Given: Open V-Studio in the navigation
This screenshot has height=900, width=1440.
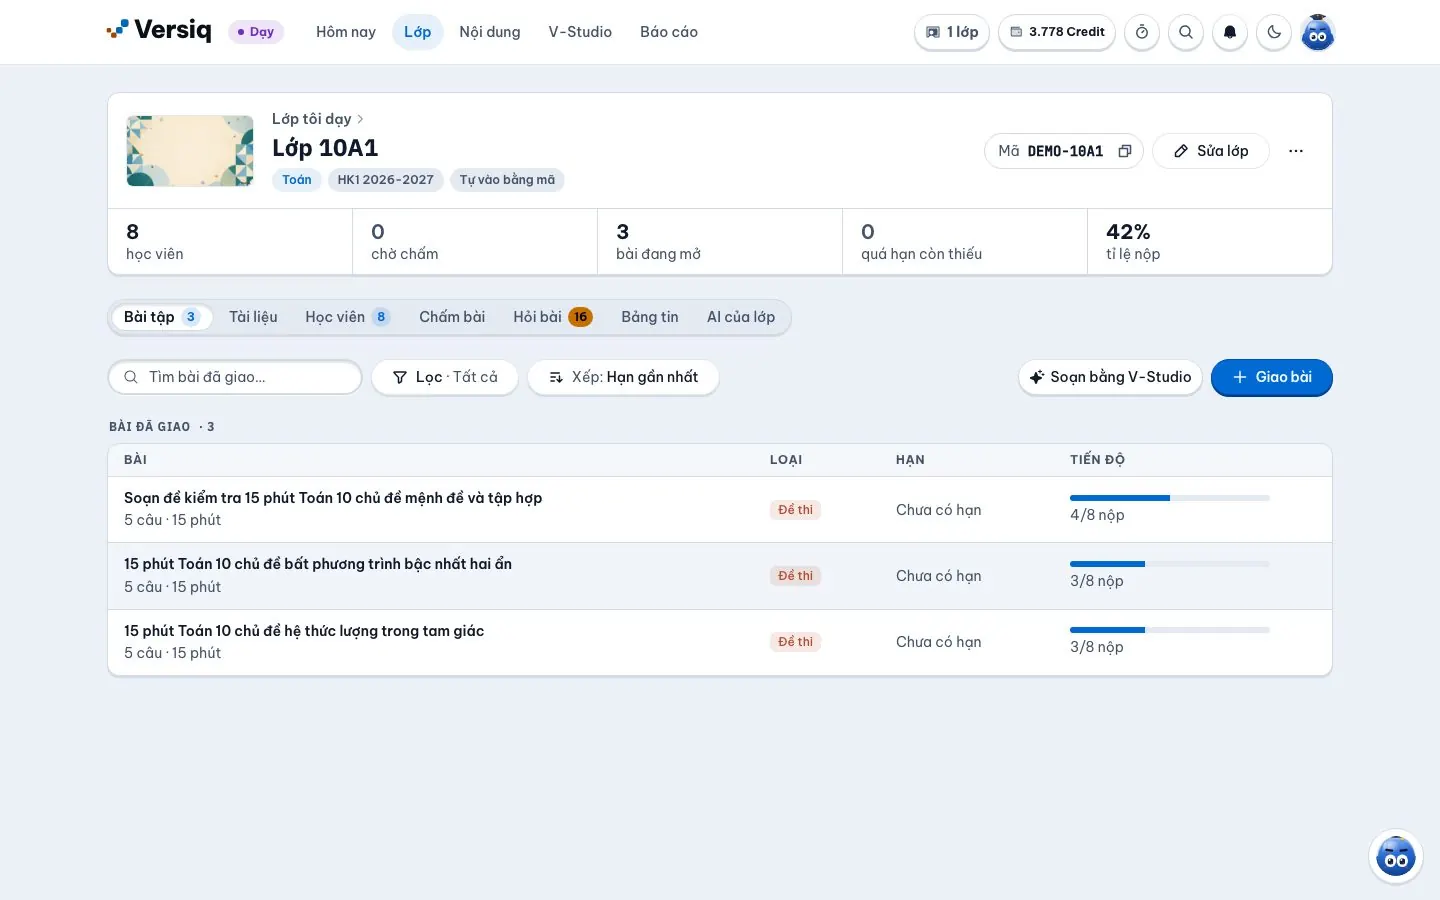Looking at the screenshot, I should tap(580, 32).
